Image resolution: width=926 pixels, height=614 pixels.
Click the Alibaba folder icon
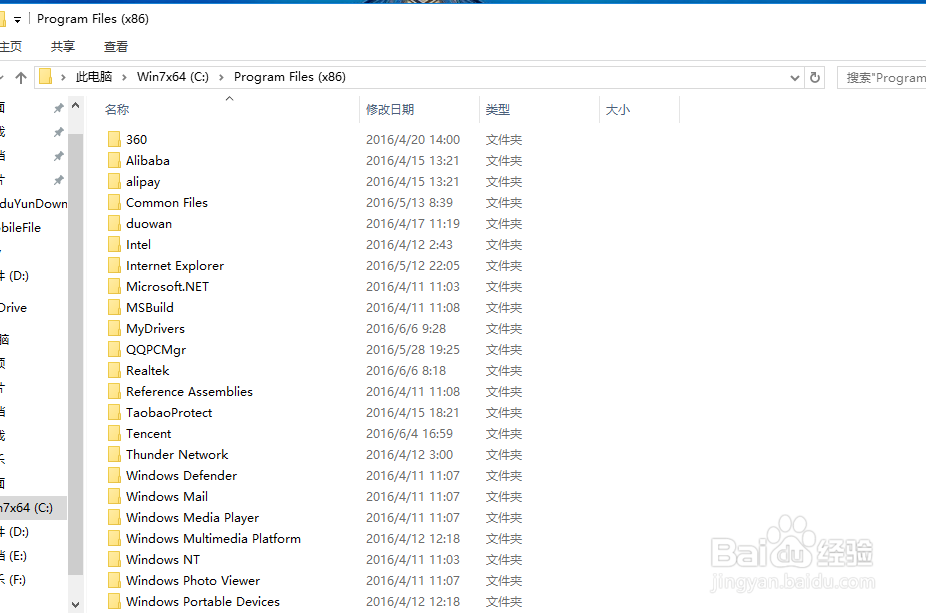click(x=115, y=161)
